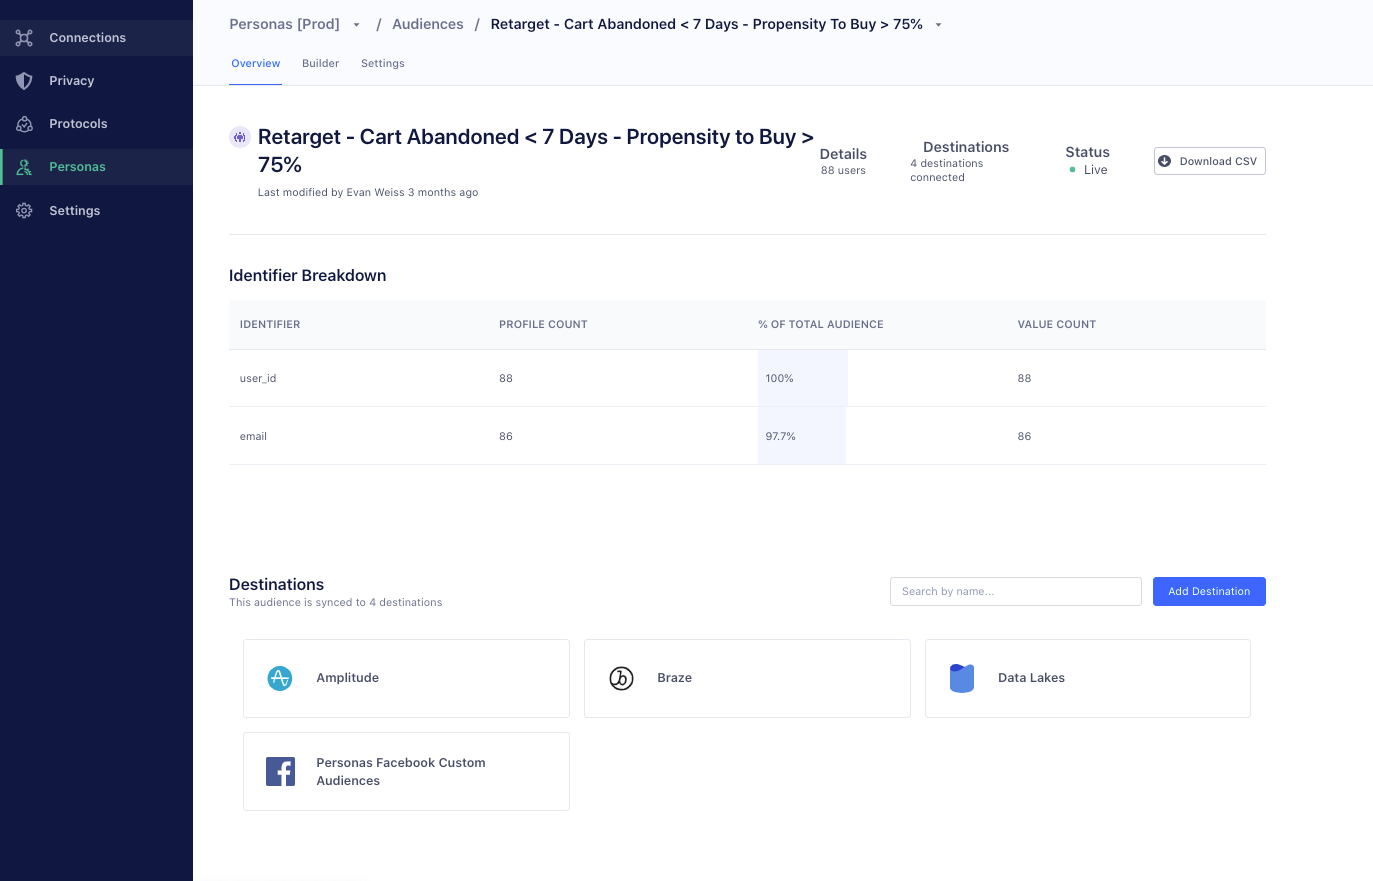Switch to the Builder tab

tap(320, 63)
